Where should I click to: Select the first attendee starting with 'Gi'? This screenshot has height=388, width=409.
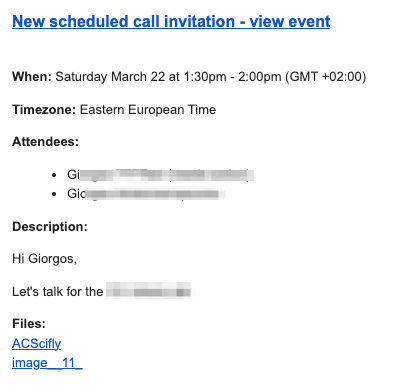pyautogui.click(x=160, y=175)
